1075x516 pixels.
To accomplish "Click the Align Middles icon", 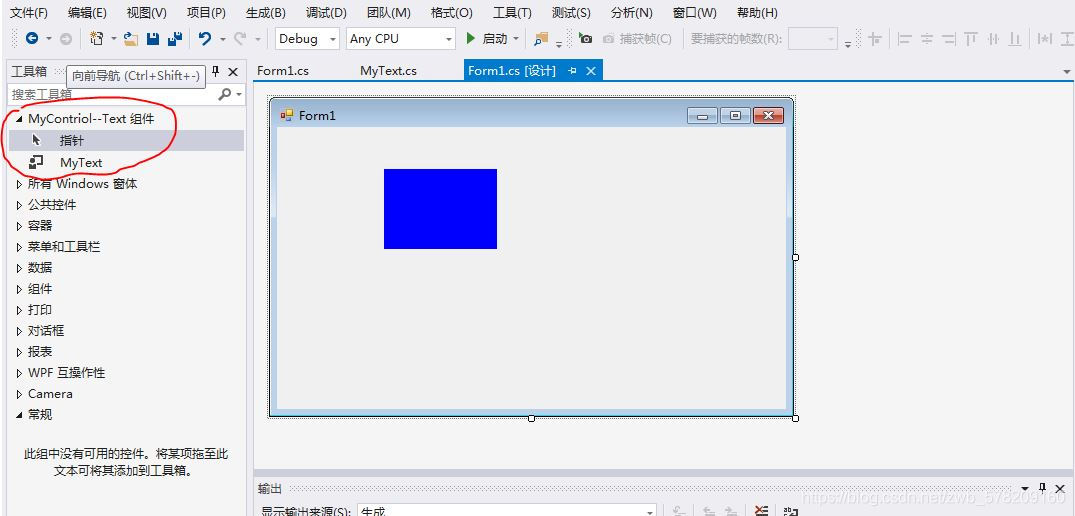I will (x=993, y=39).
